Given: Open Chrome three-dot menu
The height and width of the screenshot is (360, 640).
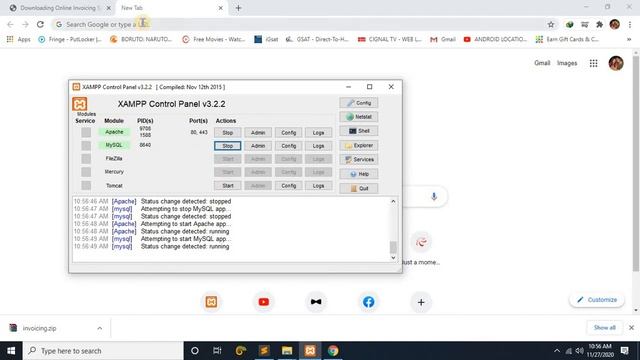Looking at the screenshot, I should pos(630,24).
